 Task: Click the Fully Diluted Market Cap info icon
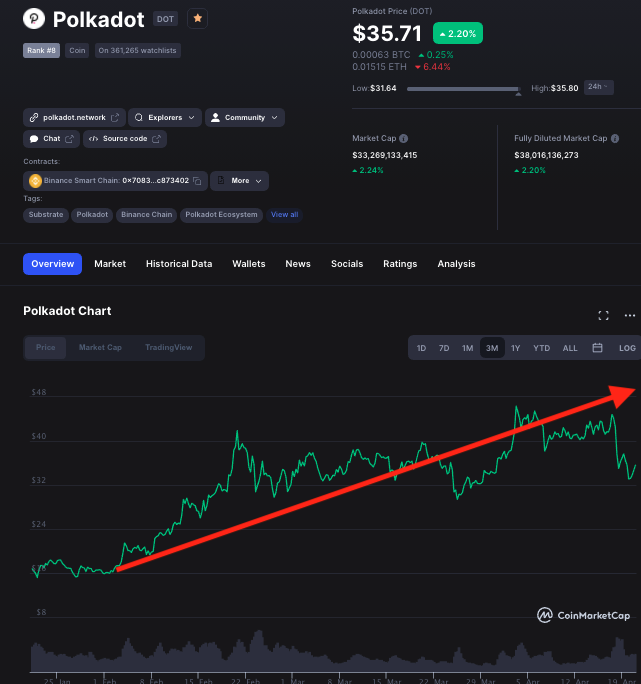coord(615,138)
